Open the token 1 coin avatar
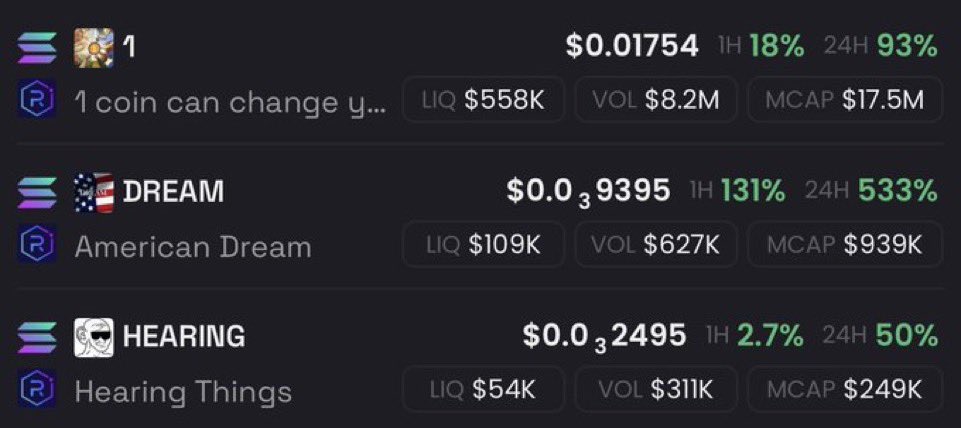 point(94,47)
